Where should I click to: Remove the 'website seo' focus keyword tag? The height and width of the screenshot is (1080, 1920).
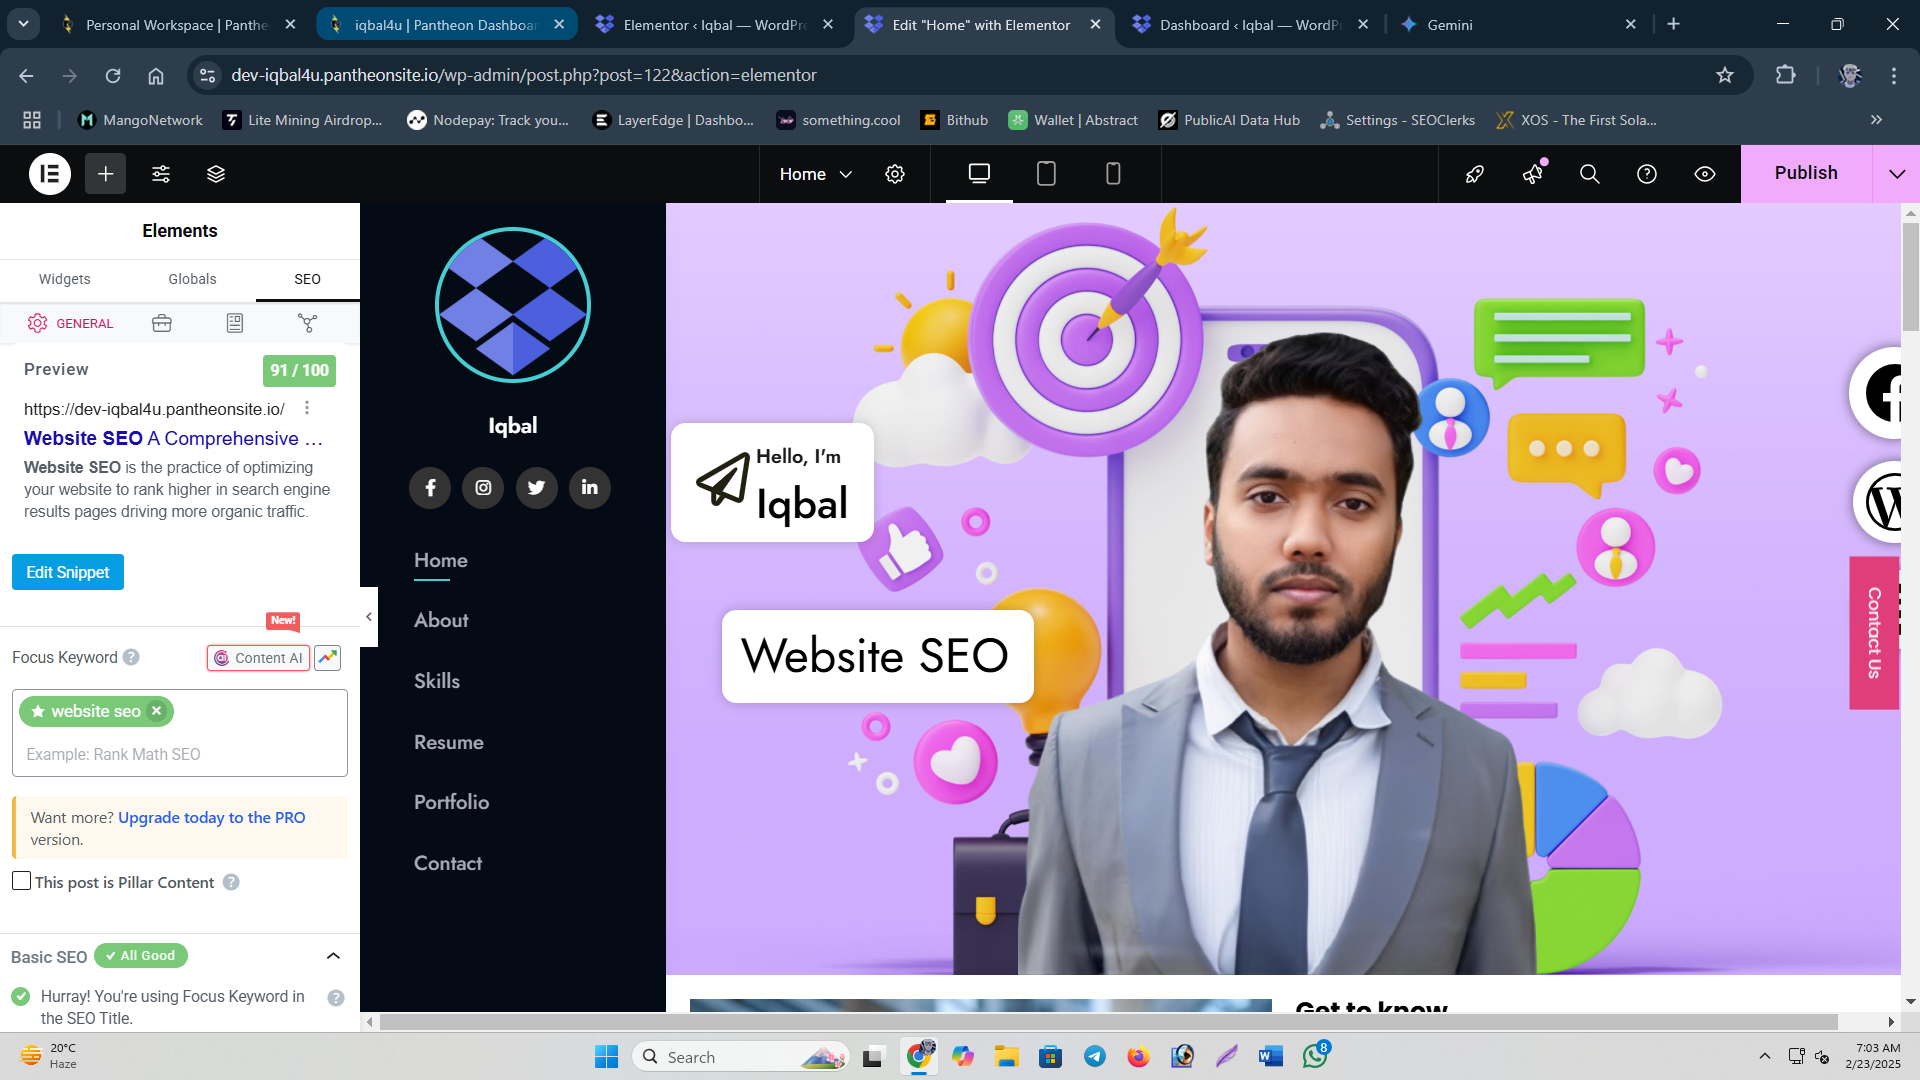[x=156, y=711]
